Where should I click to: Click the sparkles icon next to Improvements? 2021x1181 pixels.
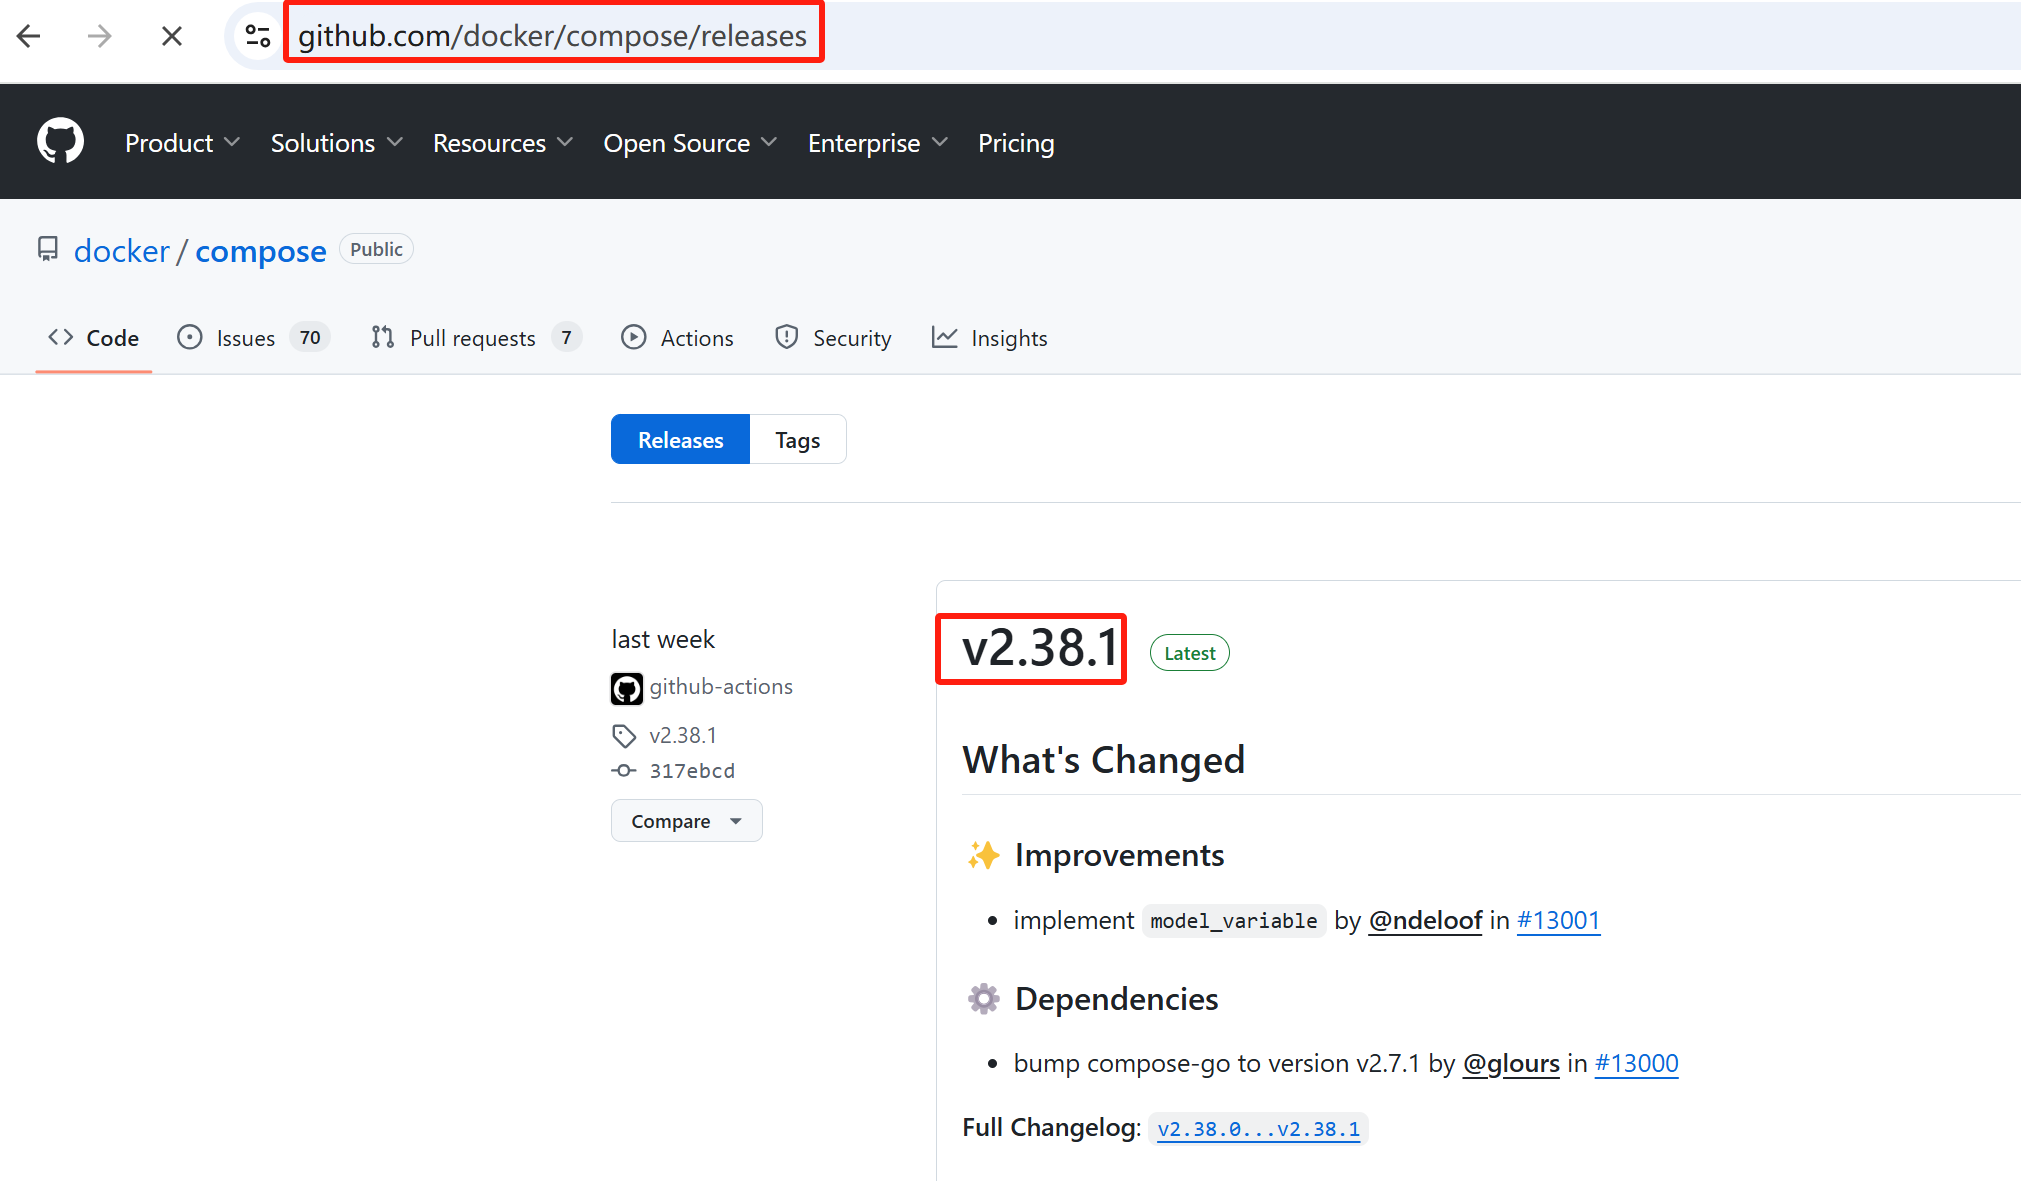coord(983,856)
